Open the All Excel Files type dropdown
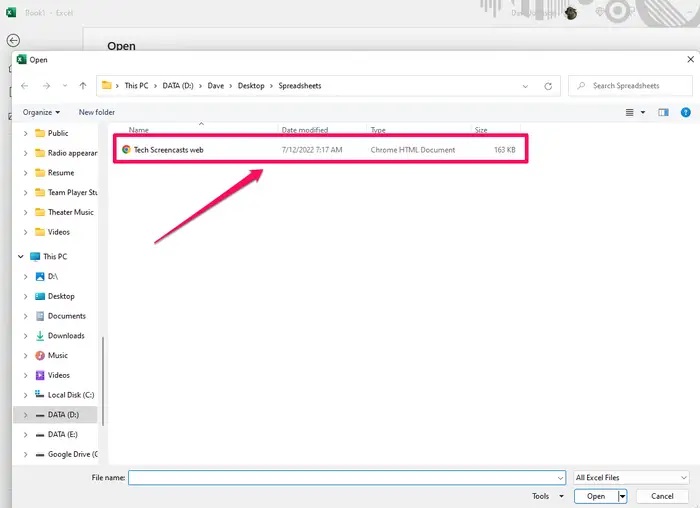Viewport: 700px width, 508px height. click(631, 478)
